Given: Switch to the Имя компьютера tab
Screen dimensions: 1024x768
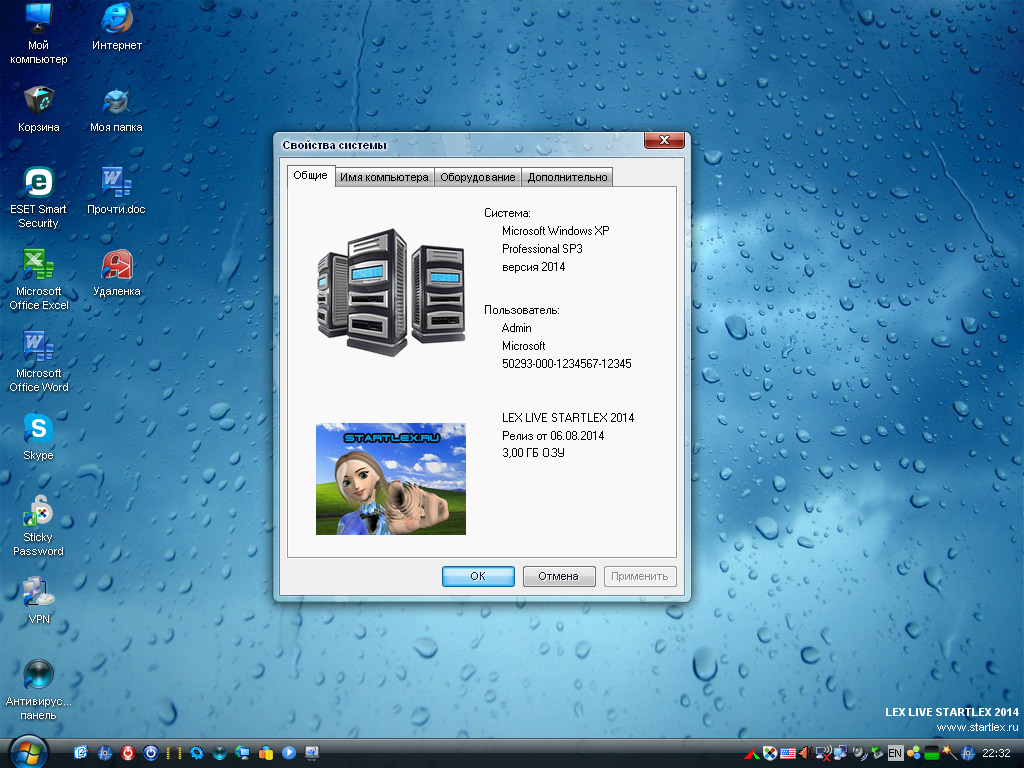Looking at the screenshot, I should 384,177.
